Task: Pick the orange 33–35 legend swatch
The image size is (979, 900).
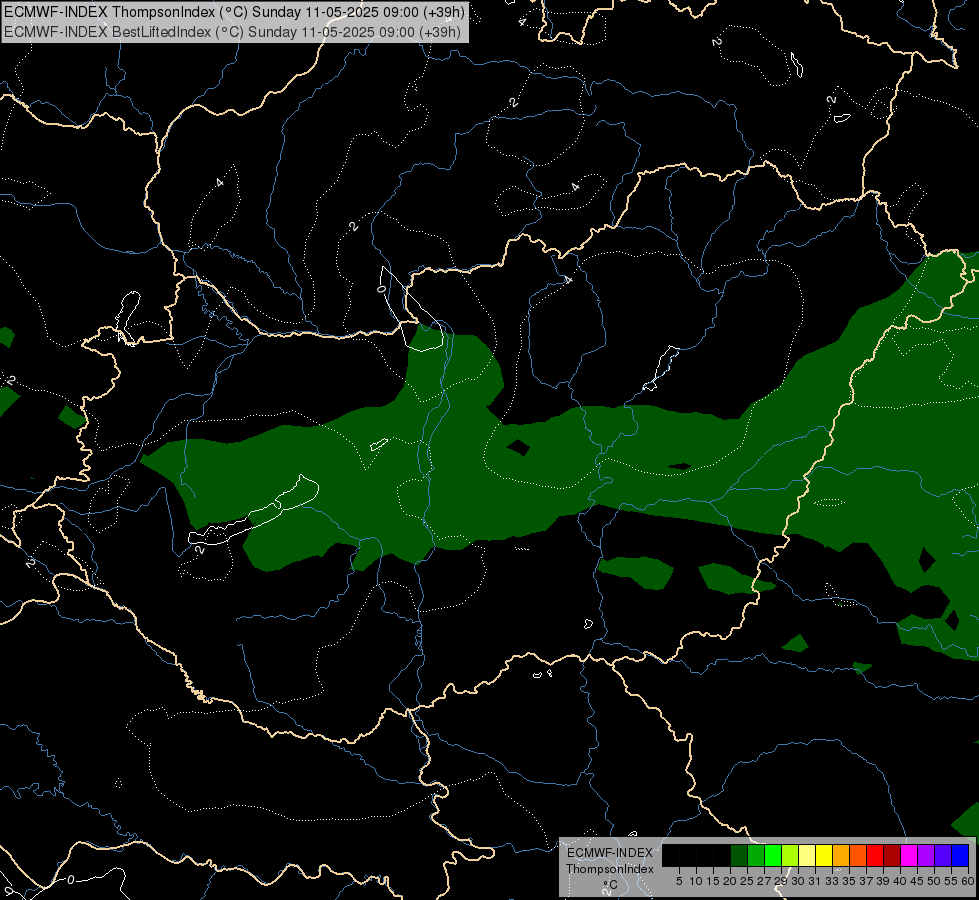Action: pos(841,855)
